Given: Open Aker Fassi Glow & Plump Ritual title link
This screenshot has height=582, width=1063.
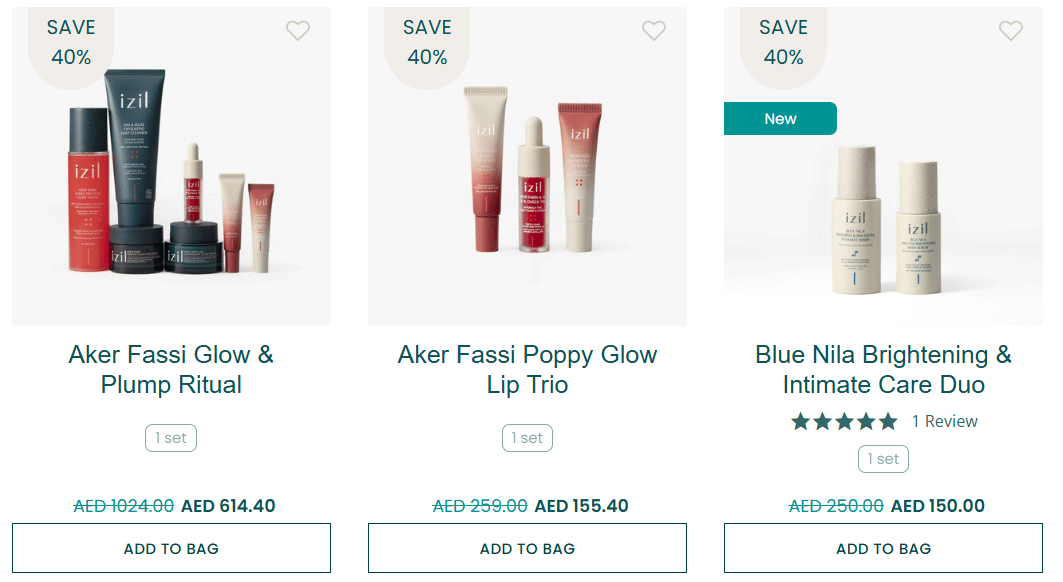Looking at the screenshot, I should pyautogui.click(x=171, y=369).
